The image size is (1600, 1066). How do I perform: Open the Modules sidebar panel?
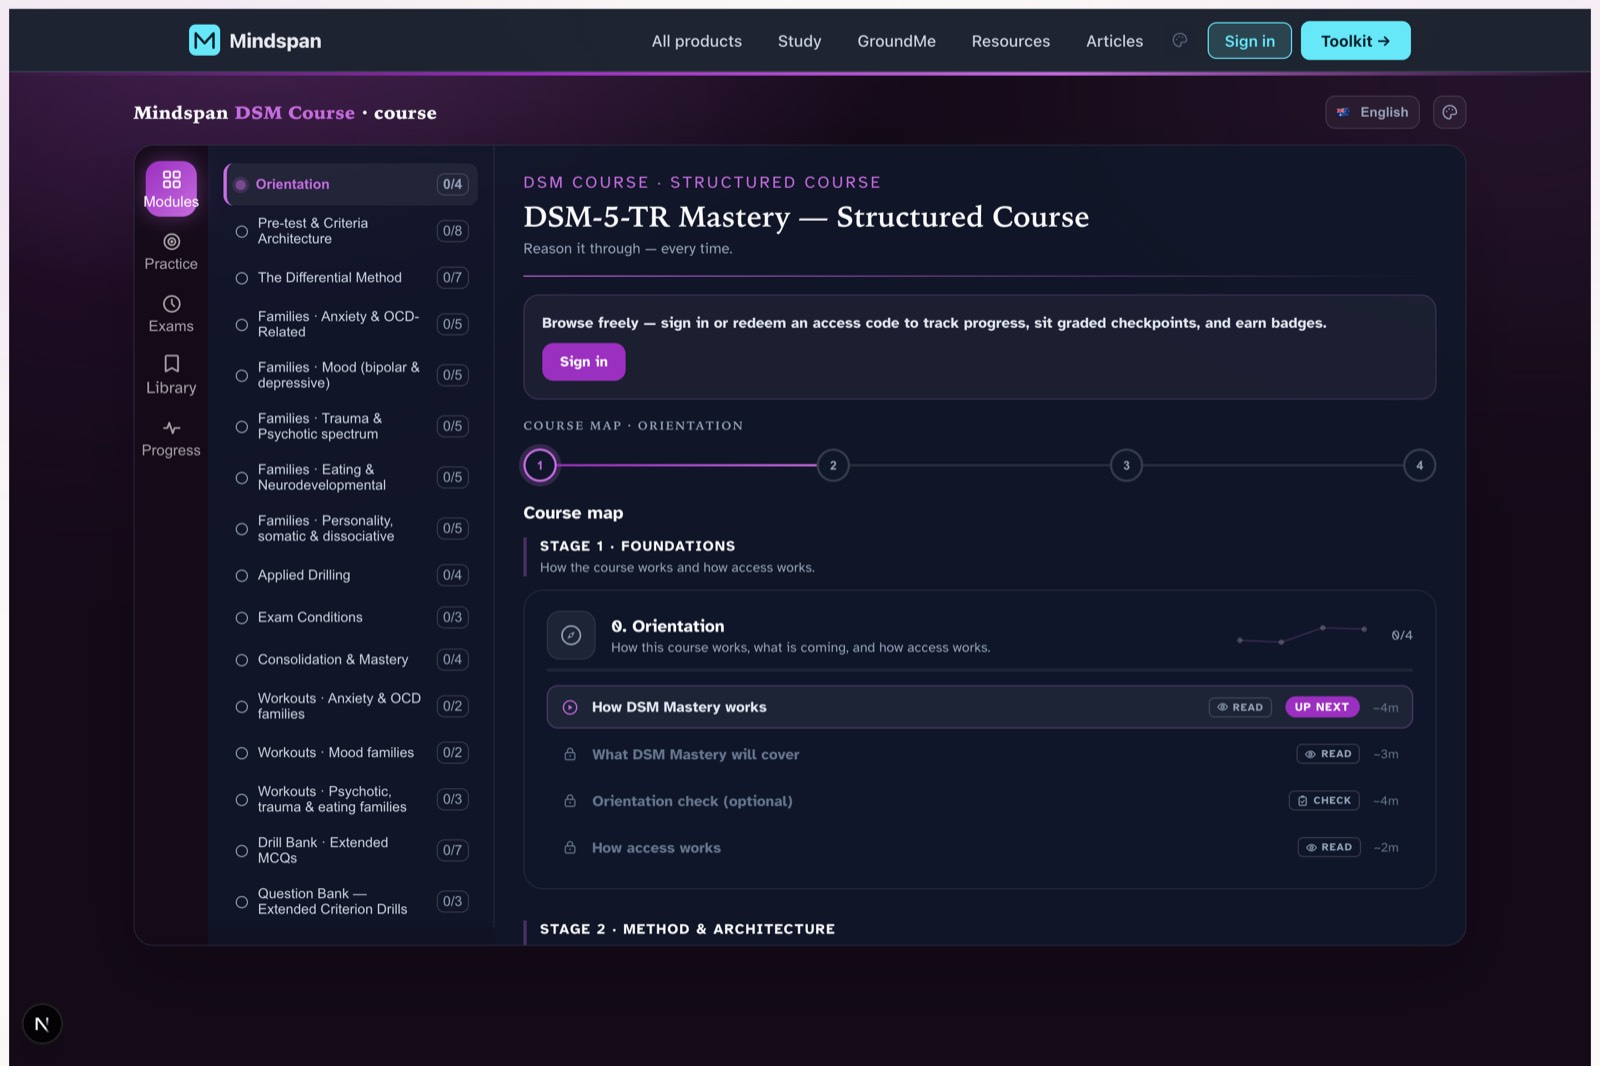[x=171, y=188]
